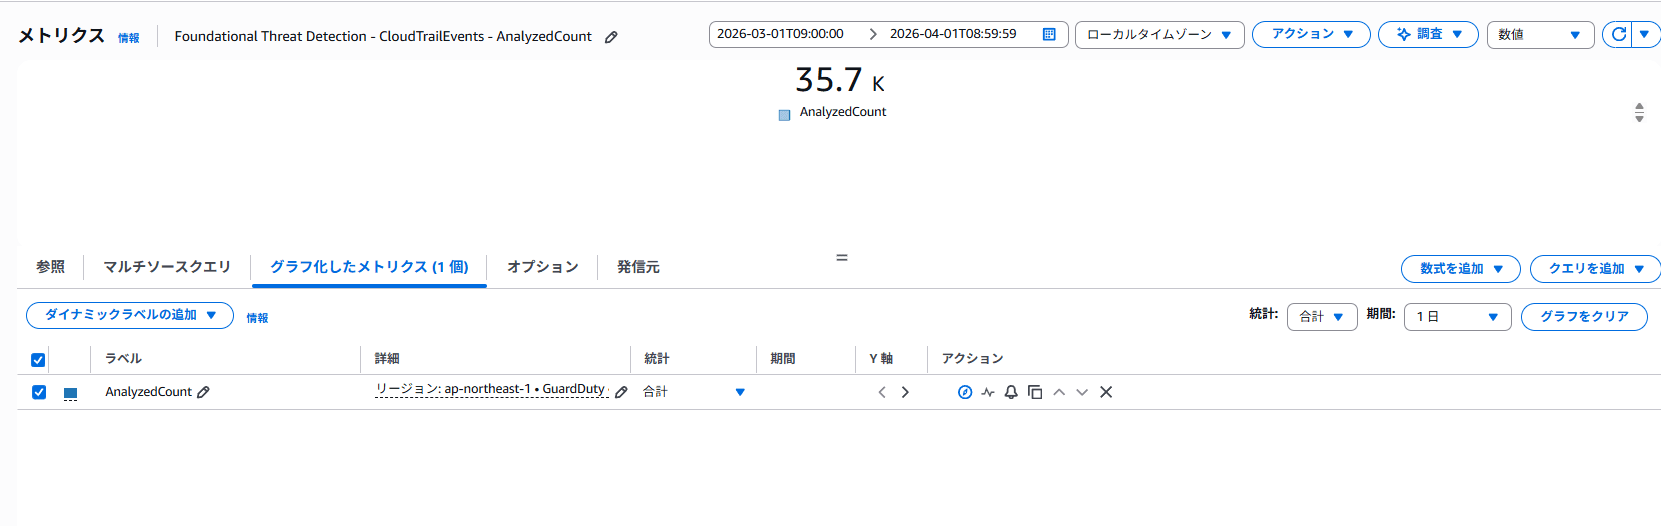Image resolution: width=1661 pixels, height=526 pixels.
Task: Click the AnalyzedCount row color swatch
Action: coord(70,394)
